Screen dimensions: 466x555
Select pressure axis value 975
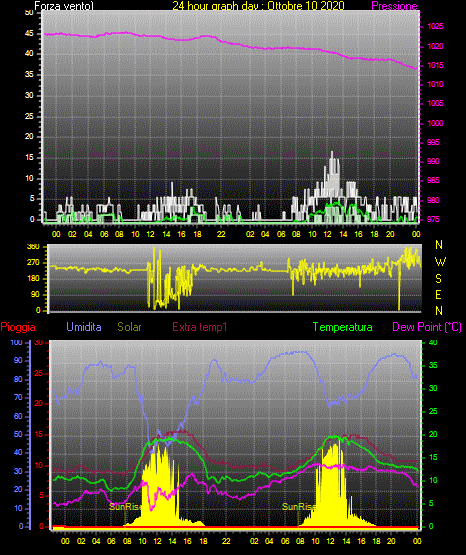433,219
